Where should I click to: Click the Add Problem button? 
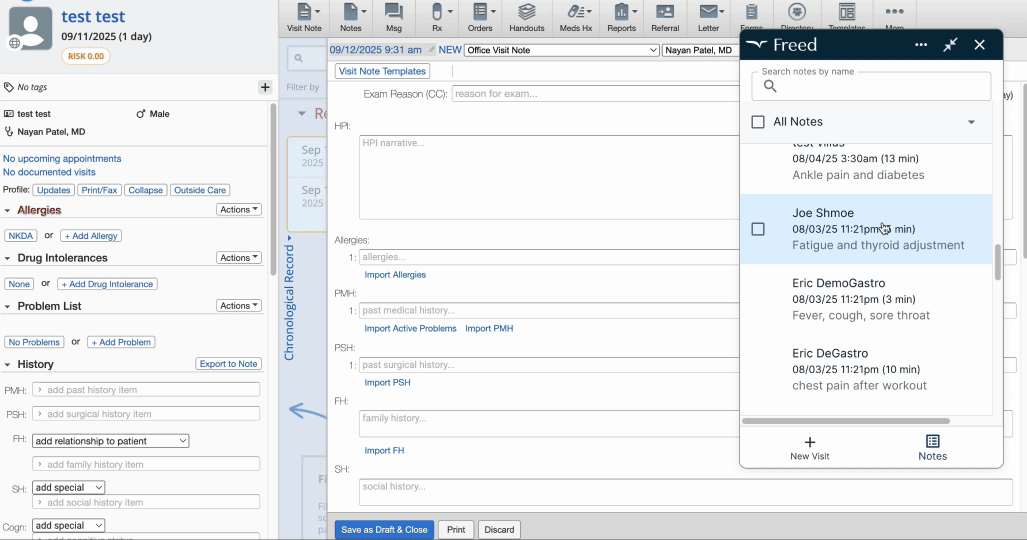121,342
